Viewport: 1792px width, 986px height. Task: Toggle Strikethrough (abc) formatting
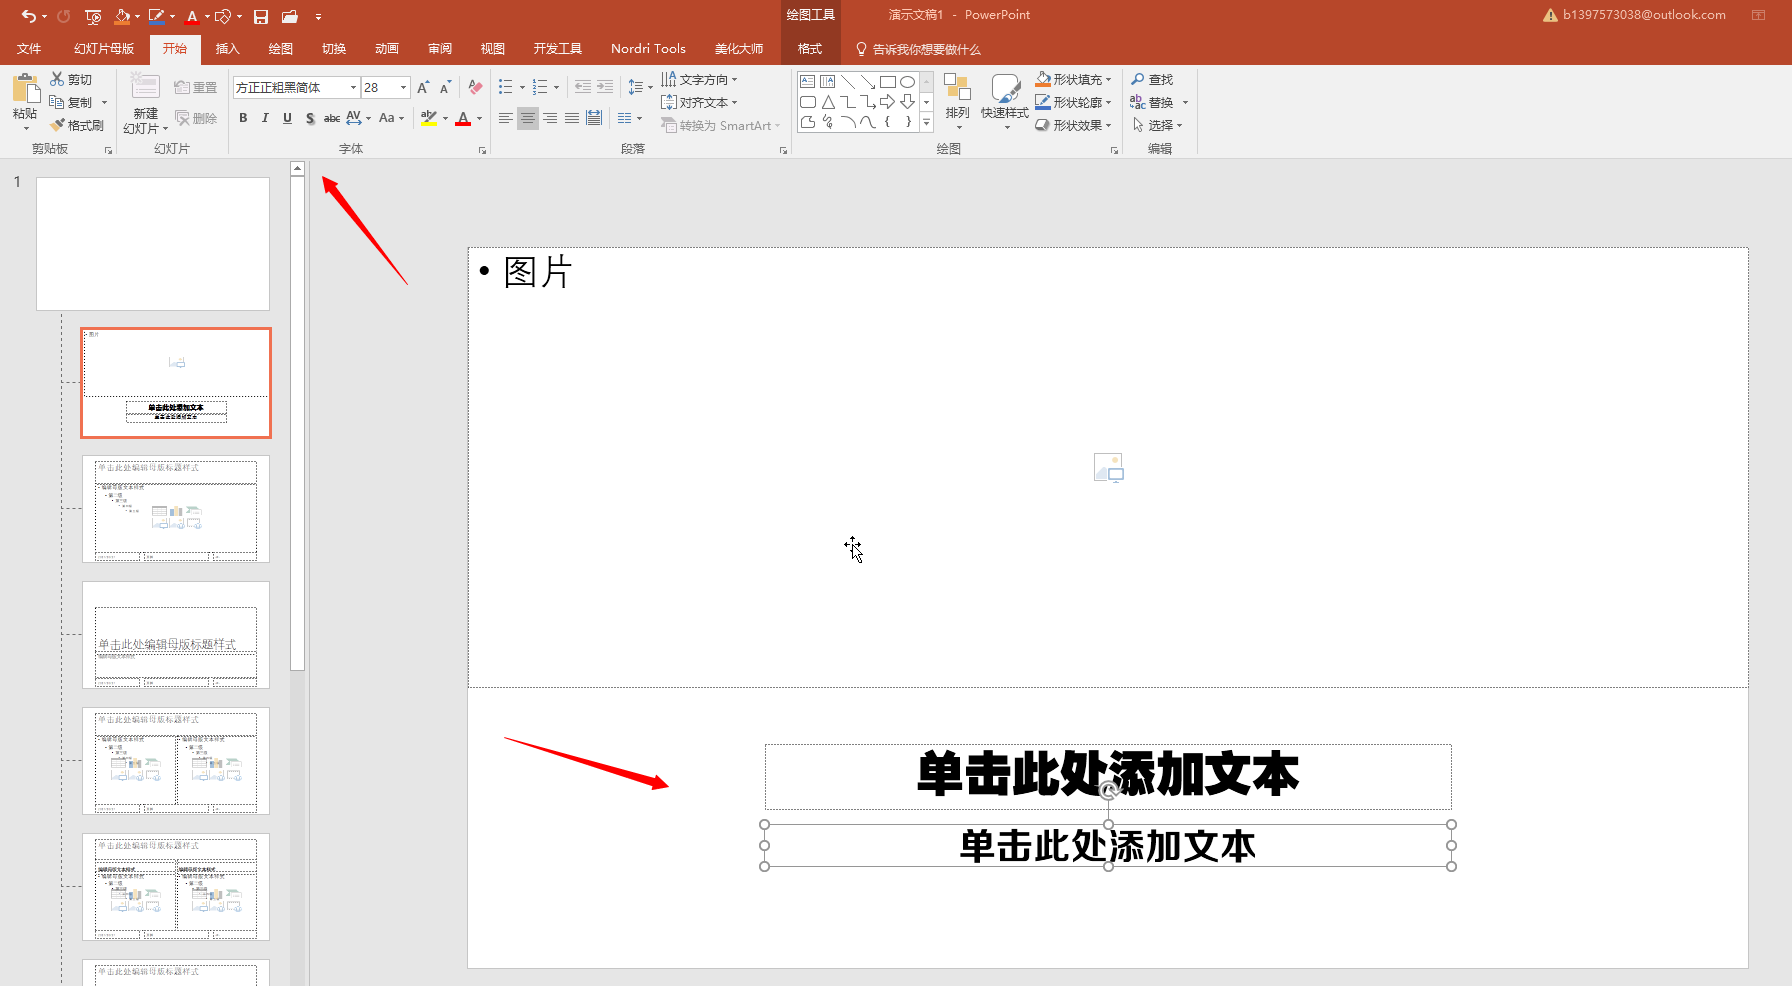pyautogui.click(x=332, y=118)
